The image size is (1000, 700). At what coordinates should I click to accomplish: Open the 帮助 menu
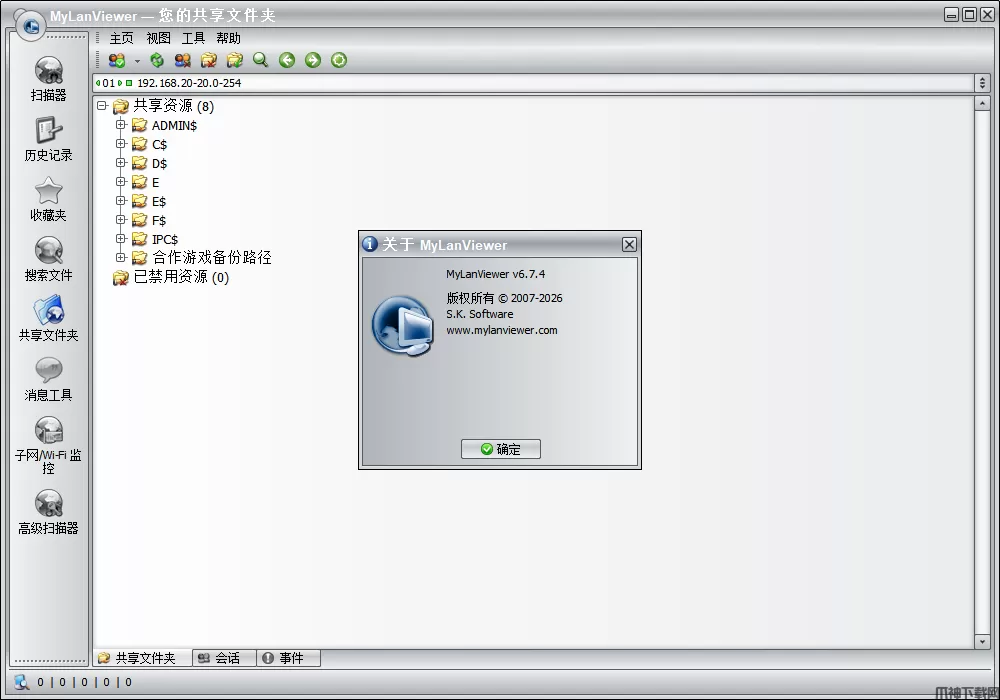tap(228, 38)
